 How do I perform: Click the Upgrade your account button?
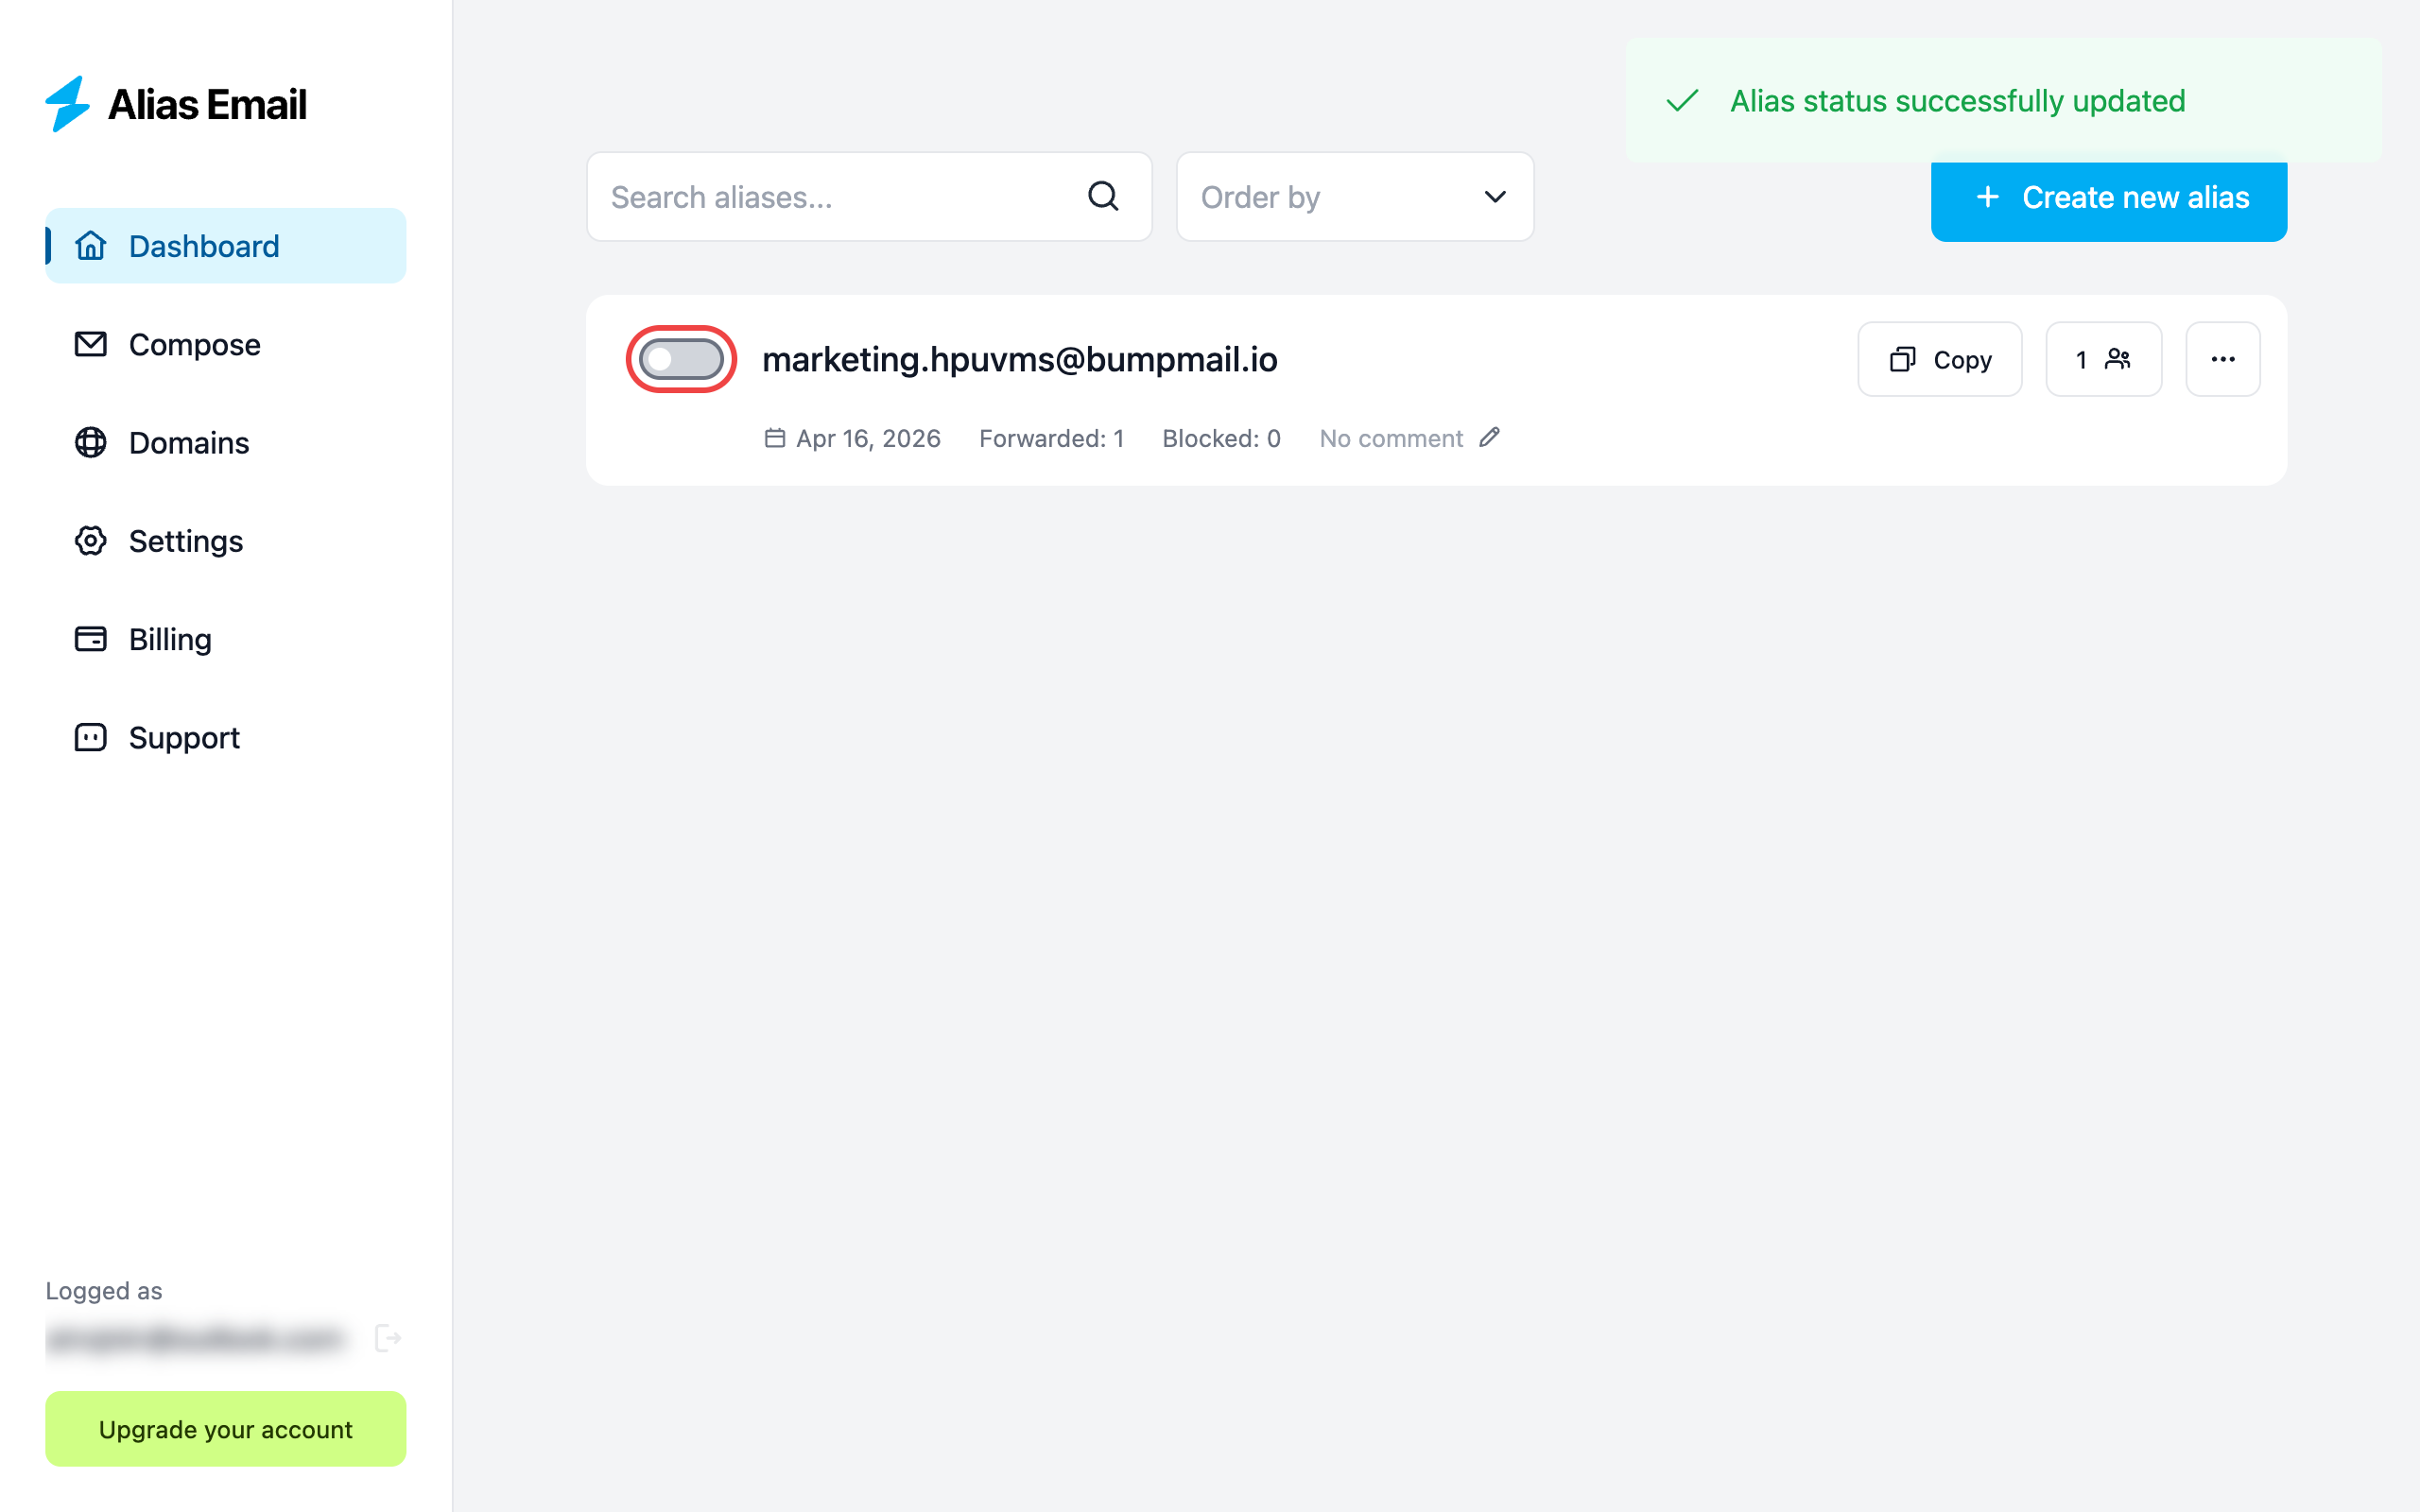pyautogui.click(x=225, y=1428)
